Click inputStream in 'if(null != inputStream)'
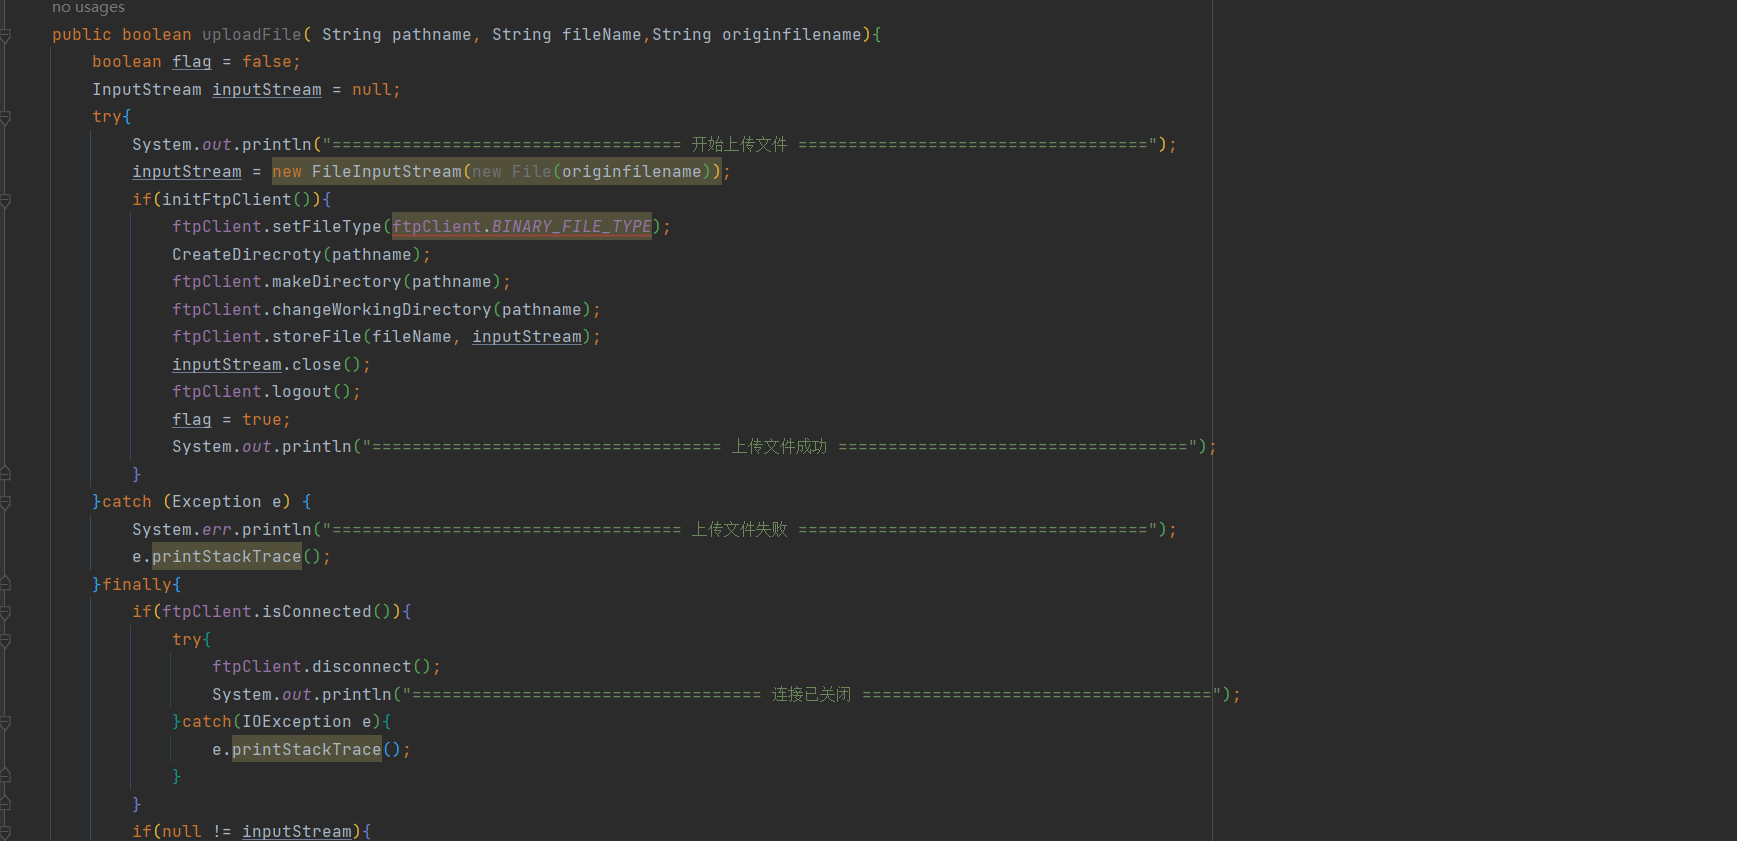 click(296, 832)
